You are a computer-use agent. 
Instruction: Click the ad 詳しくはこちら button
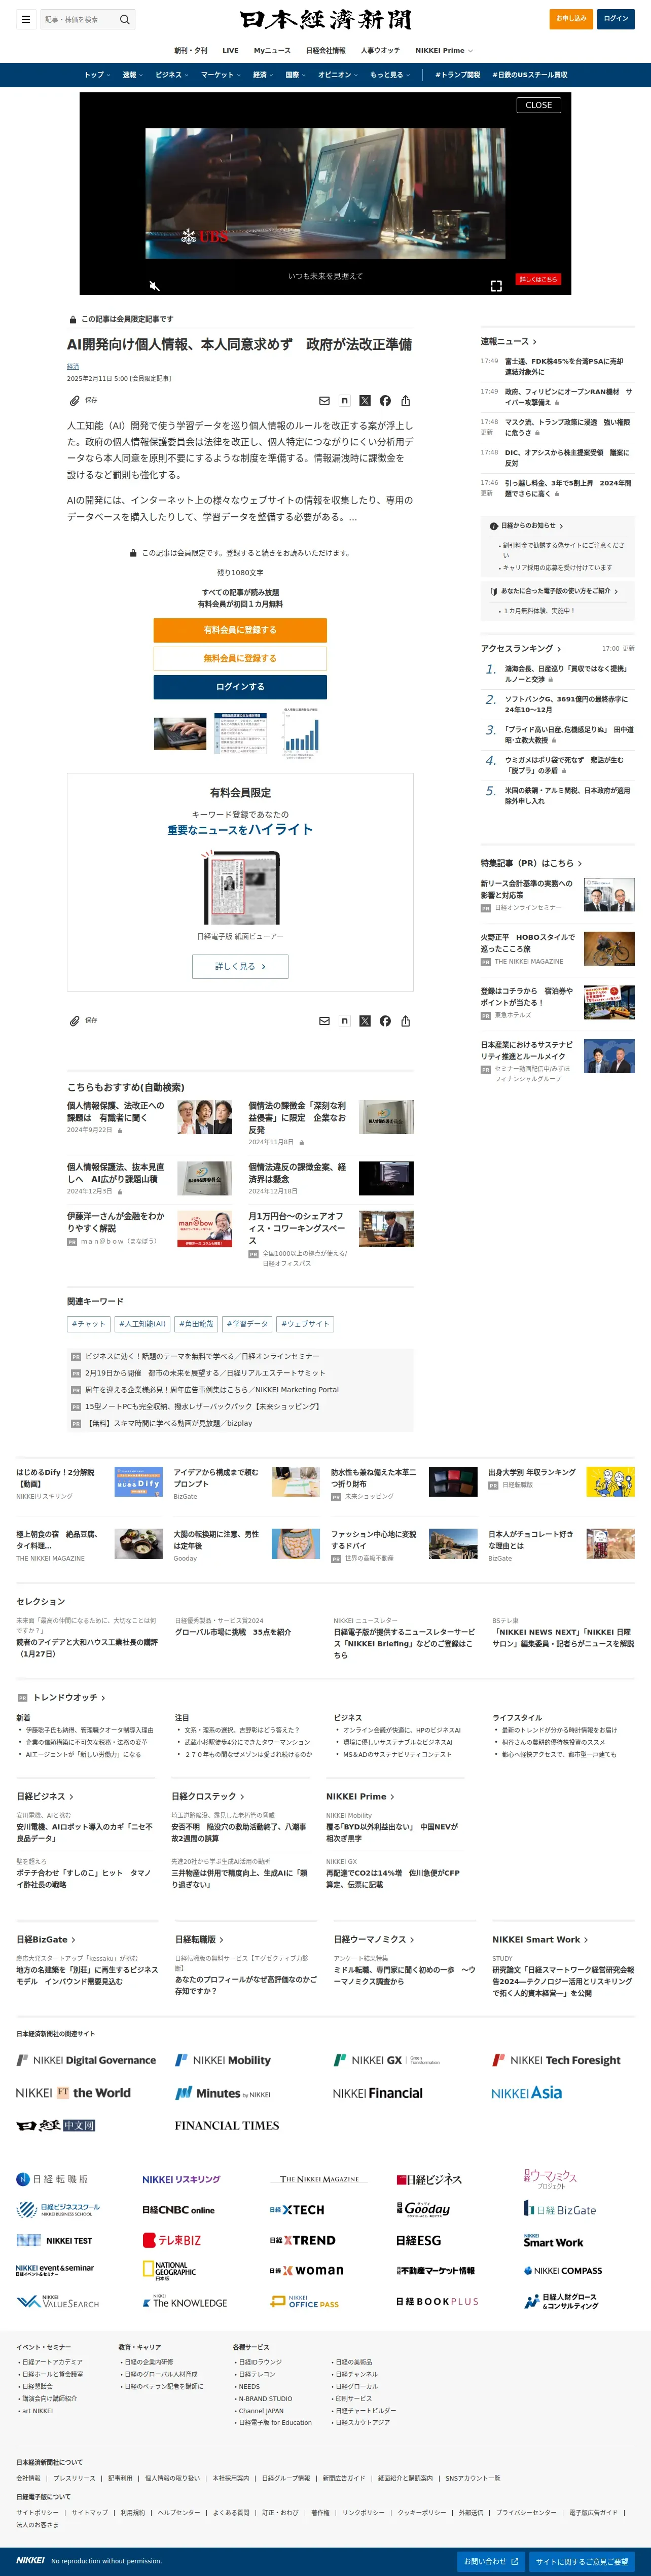point(538,279)
